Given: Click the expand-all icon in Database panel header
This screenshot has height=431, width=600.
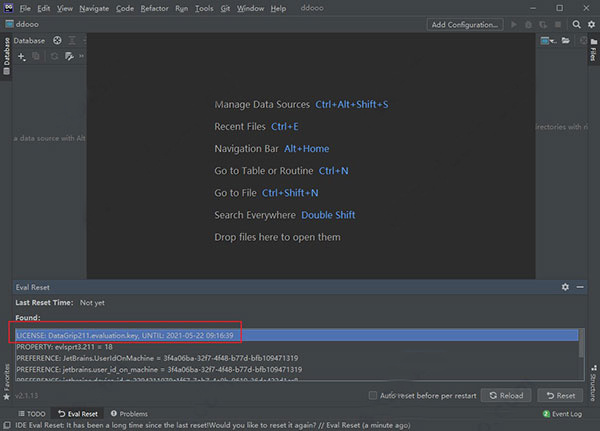Looking at the screenshot, I should [72, 41].
